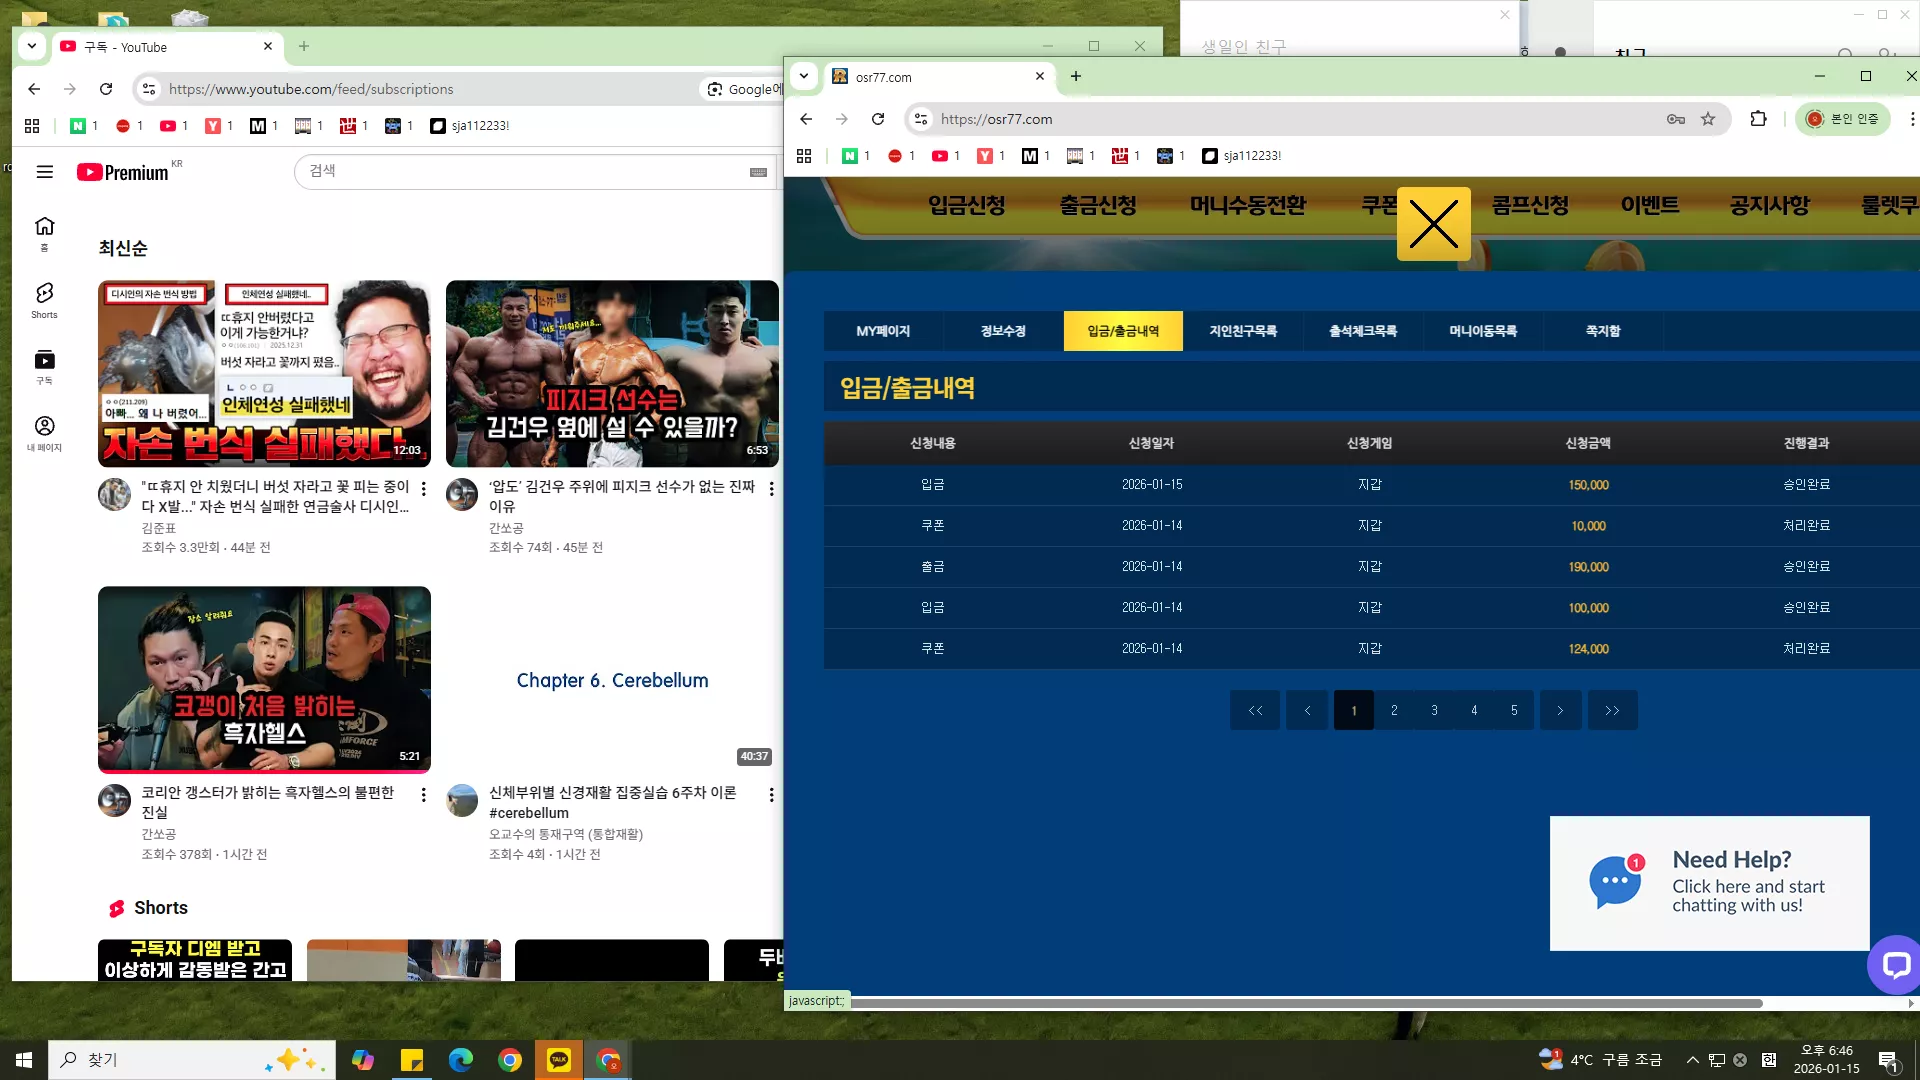Show hidden system tray icons

coord(1692,1060)
